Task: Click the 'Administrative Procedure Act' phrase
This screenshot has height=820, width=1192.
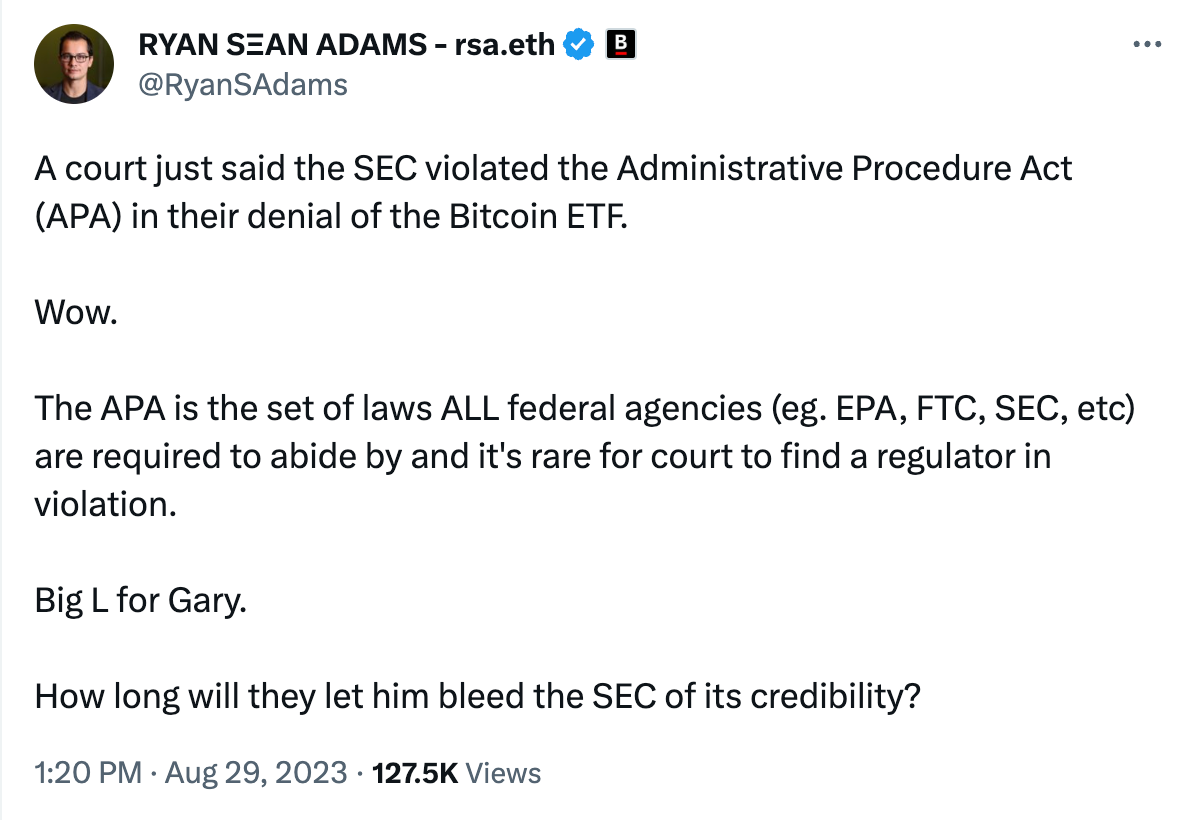Action: pos(844,168)
